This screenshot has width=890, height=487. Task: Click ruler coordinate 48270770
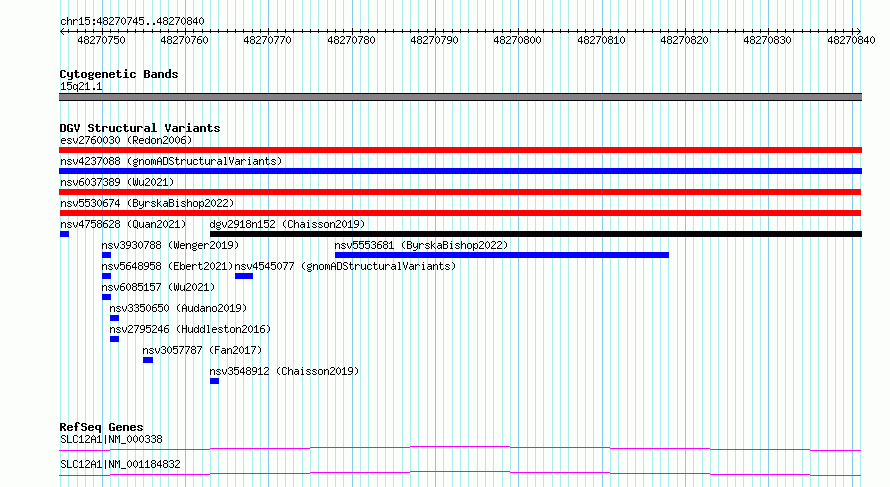(x=267, y=40)
